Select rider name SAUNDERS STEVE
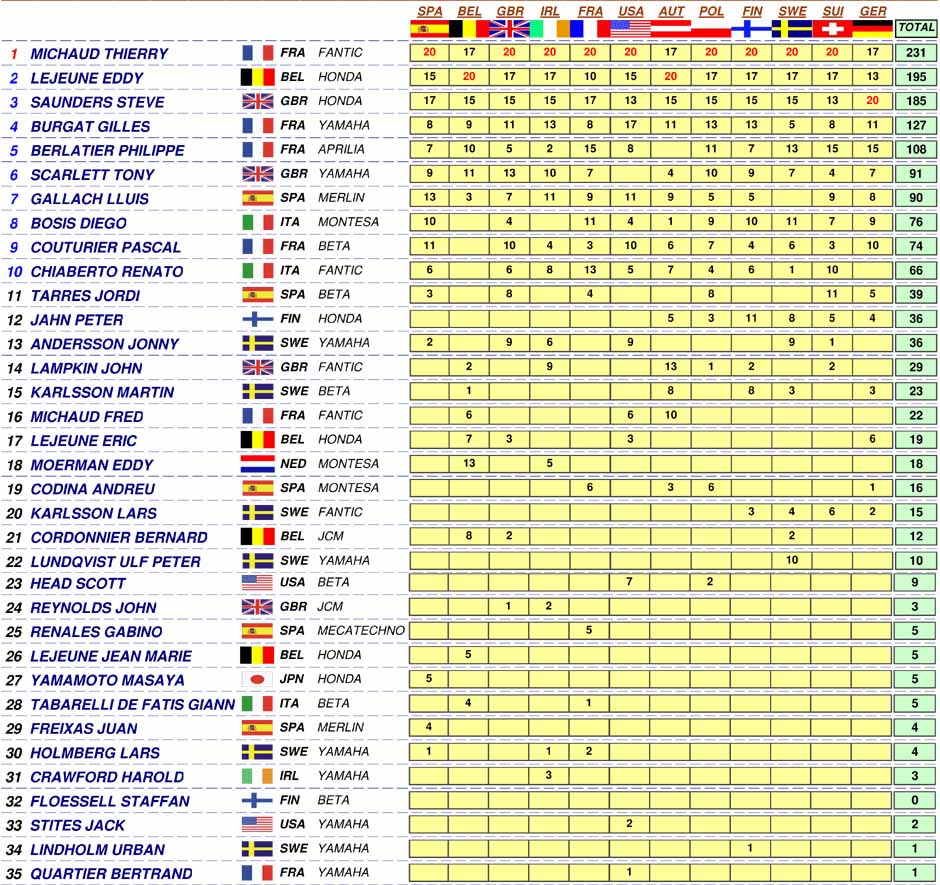Viewport: 940px width, 885px height. [x=97, y=103]
